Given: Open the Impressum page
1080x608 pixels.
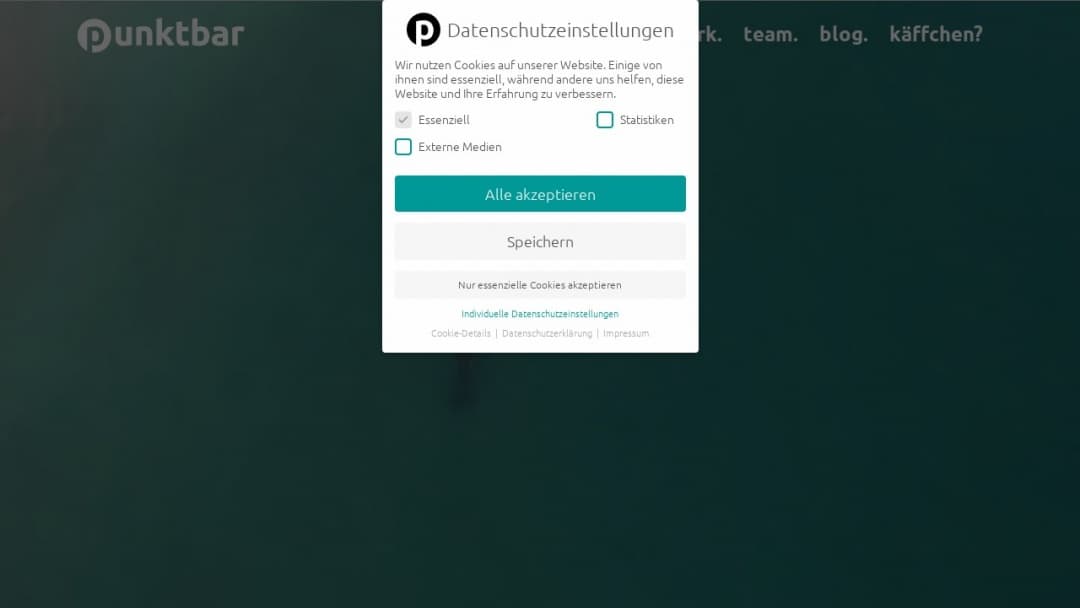Looking at the screenshot, I should click(626, 333).
